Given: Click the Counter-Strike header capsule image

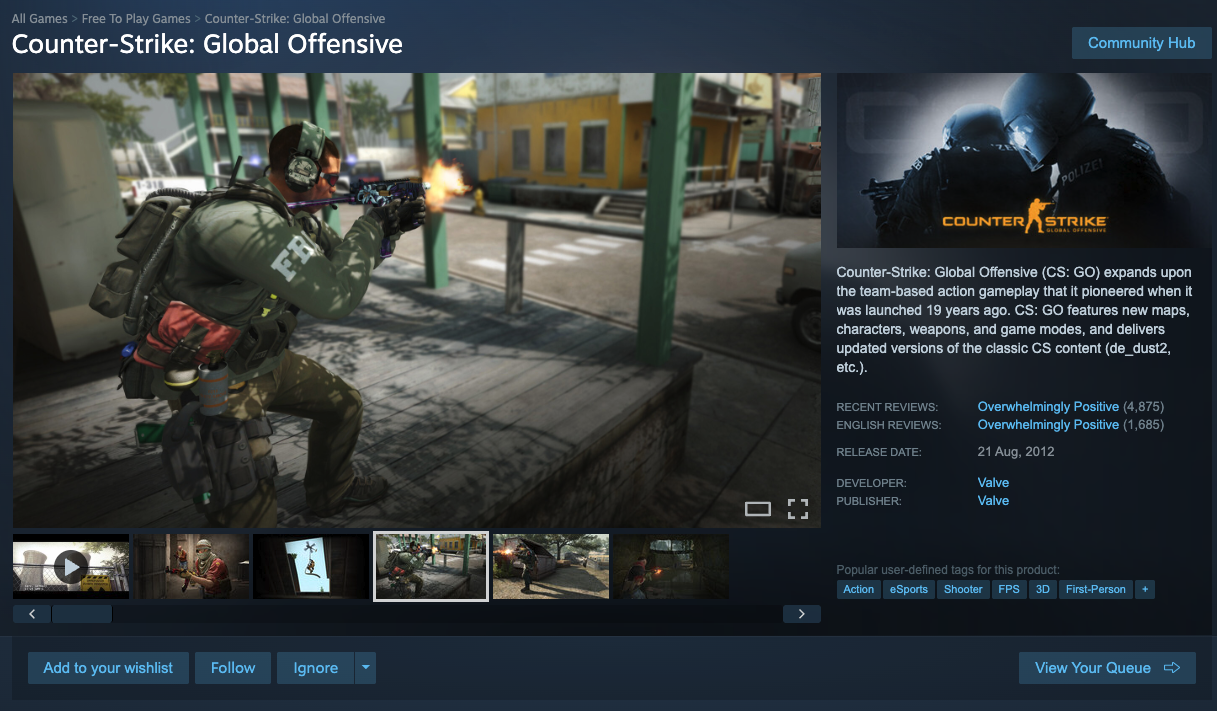Looking at the screenshot, I should pyautogui.click(x=1024, y=160).
